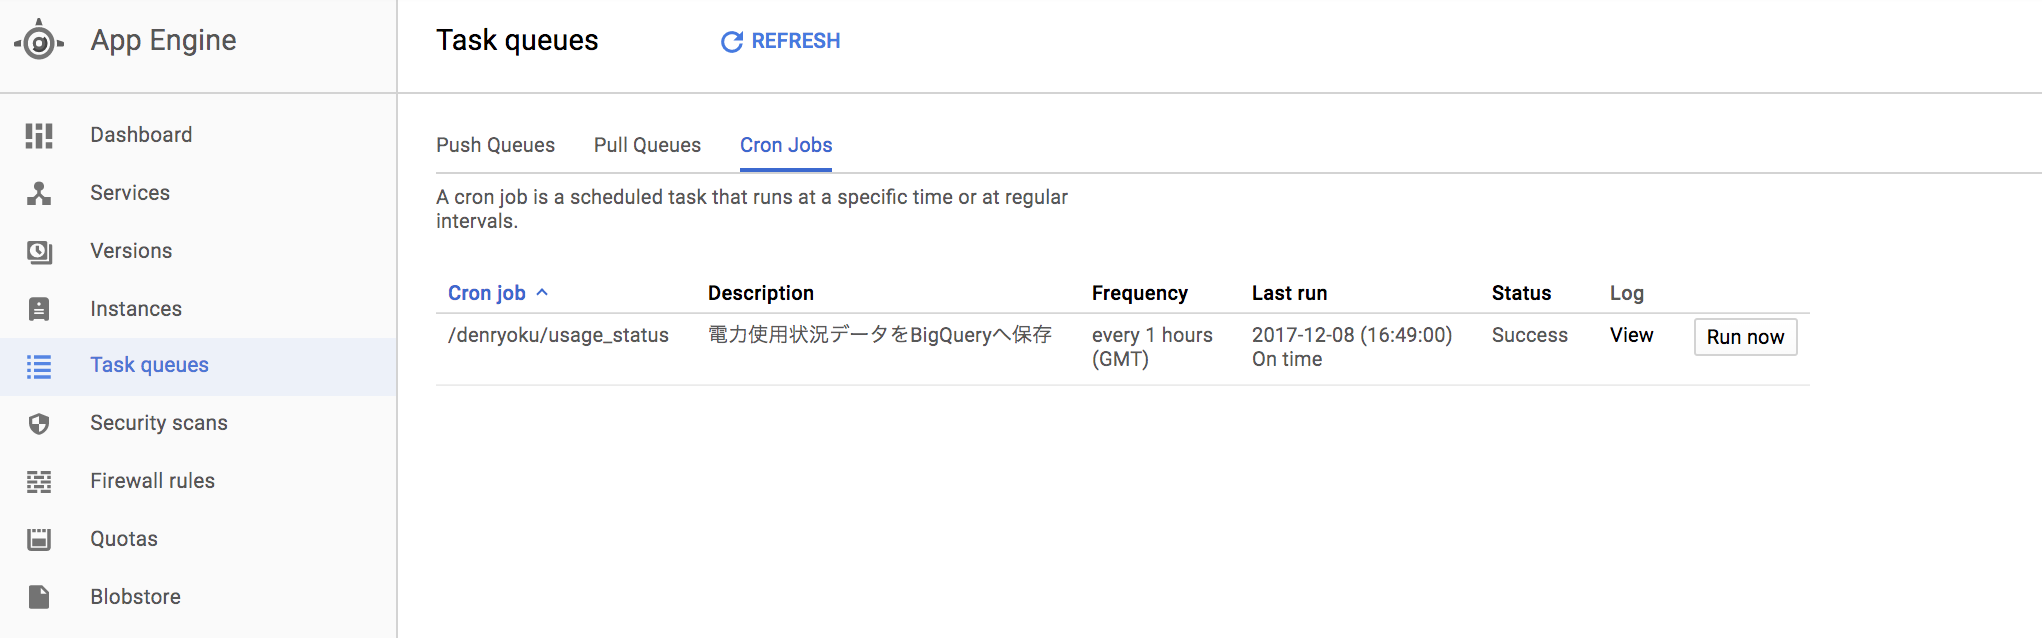Open Firewall rules from the sidebar
This screenshot has width=2042, height=638.
point(152,481)
